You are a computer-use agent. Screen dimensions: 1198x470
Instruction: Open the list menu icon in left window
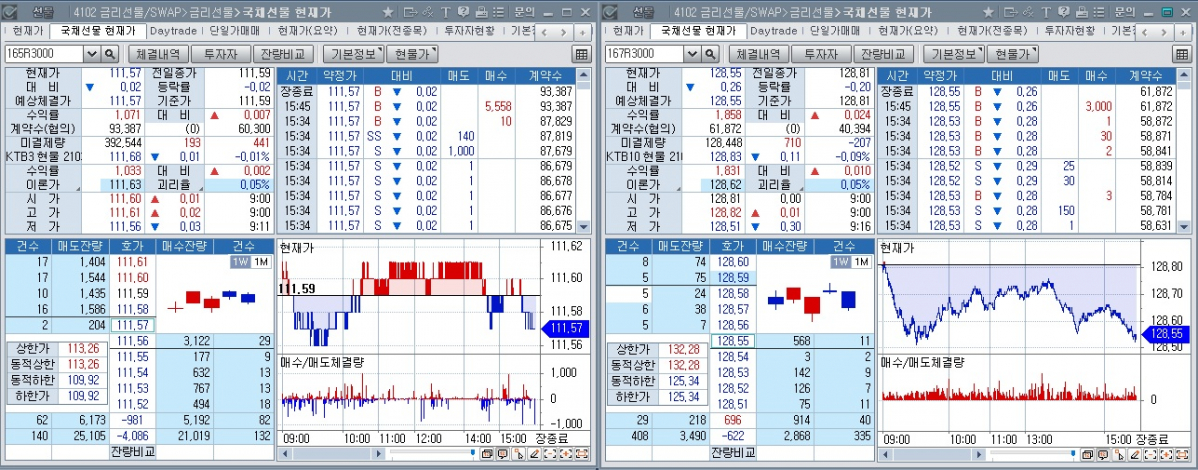(x=498, y=12)
